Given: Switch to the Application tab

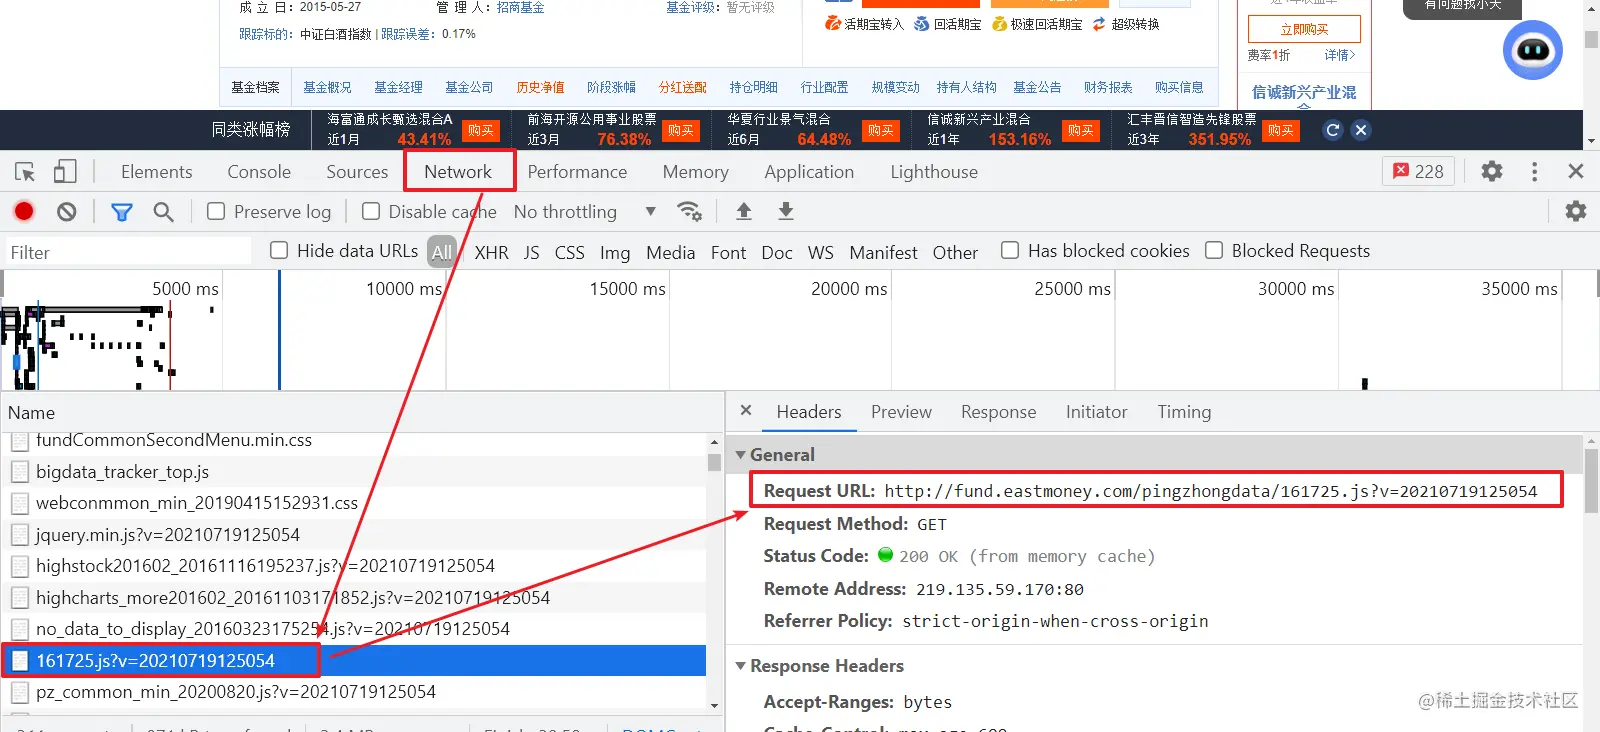Looking at the screenshot, I should 809,172.
